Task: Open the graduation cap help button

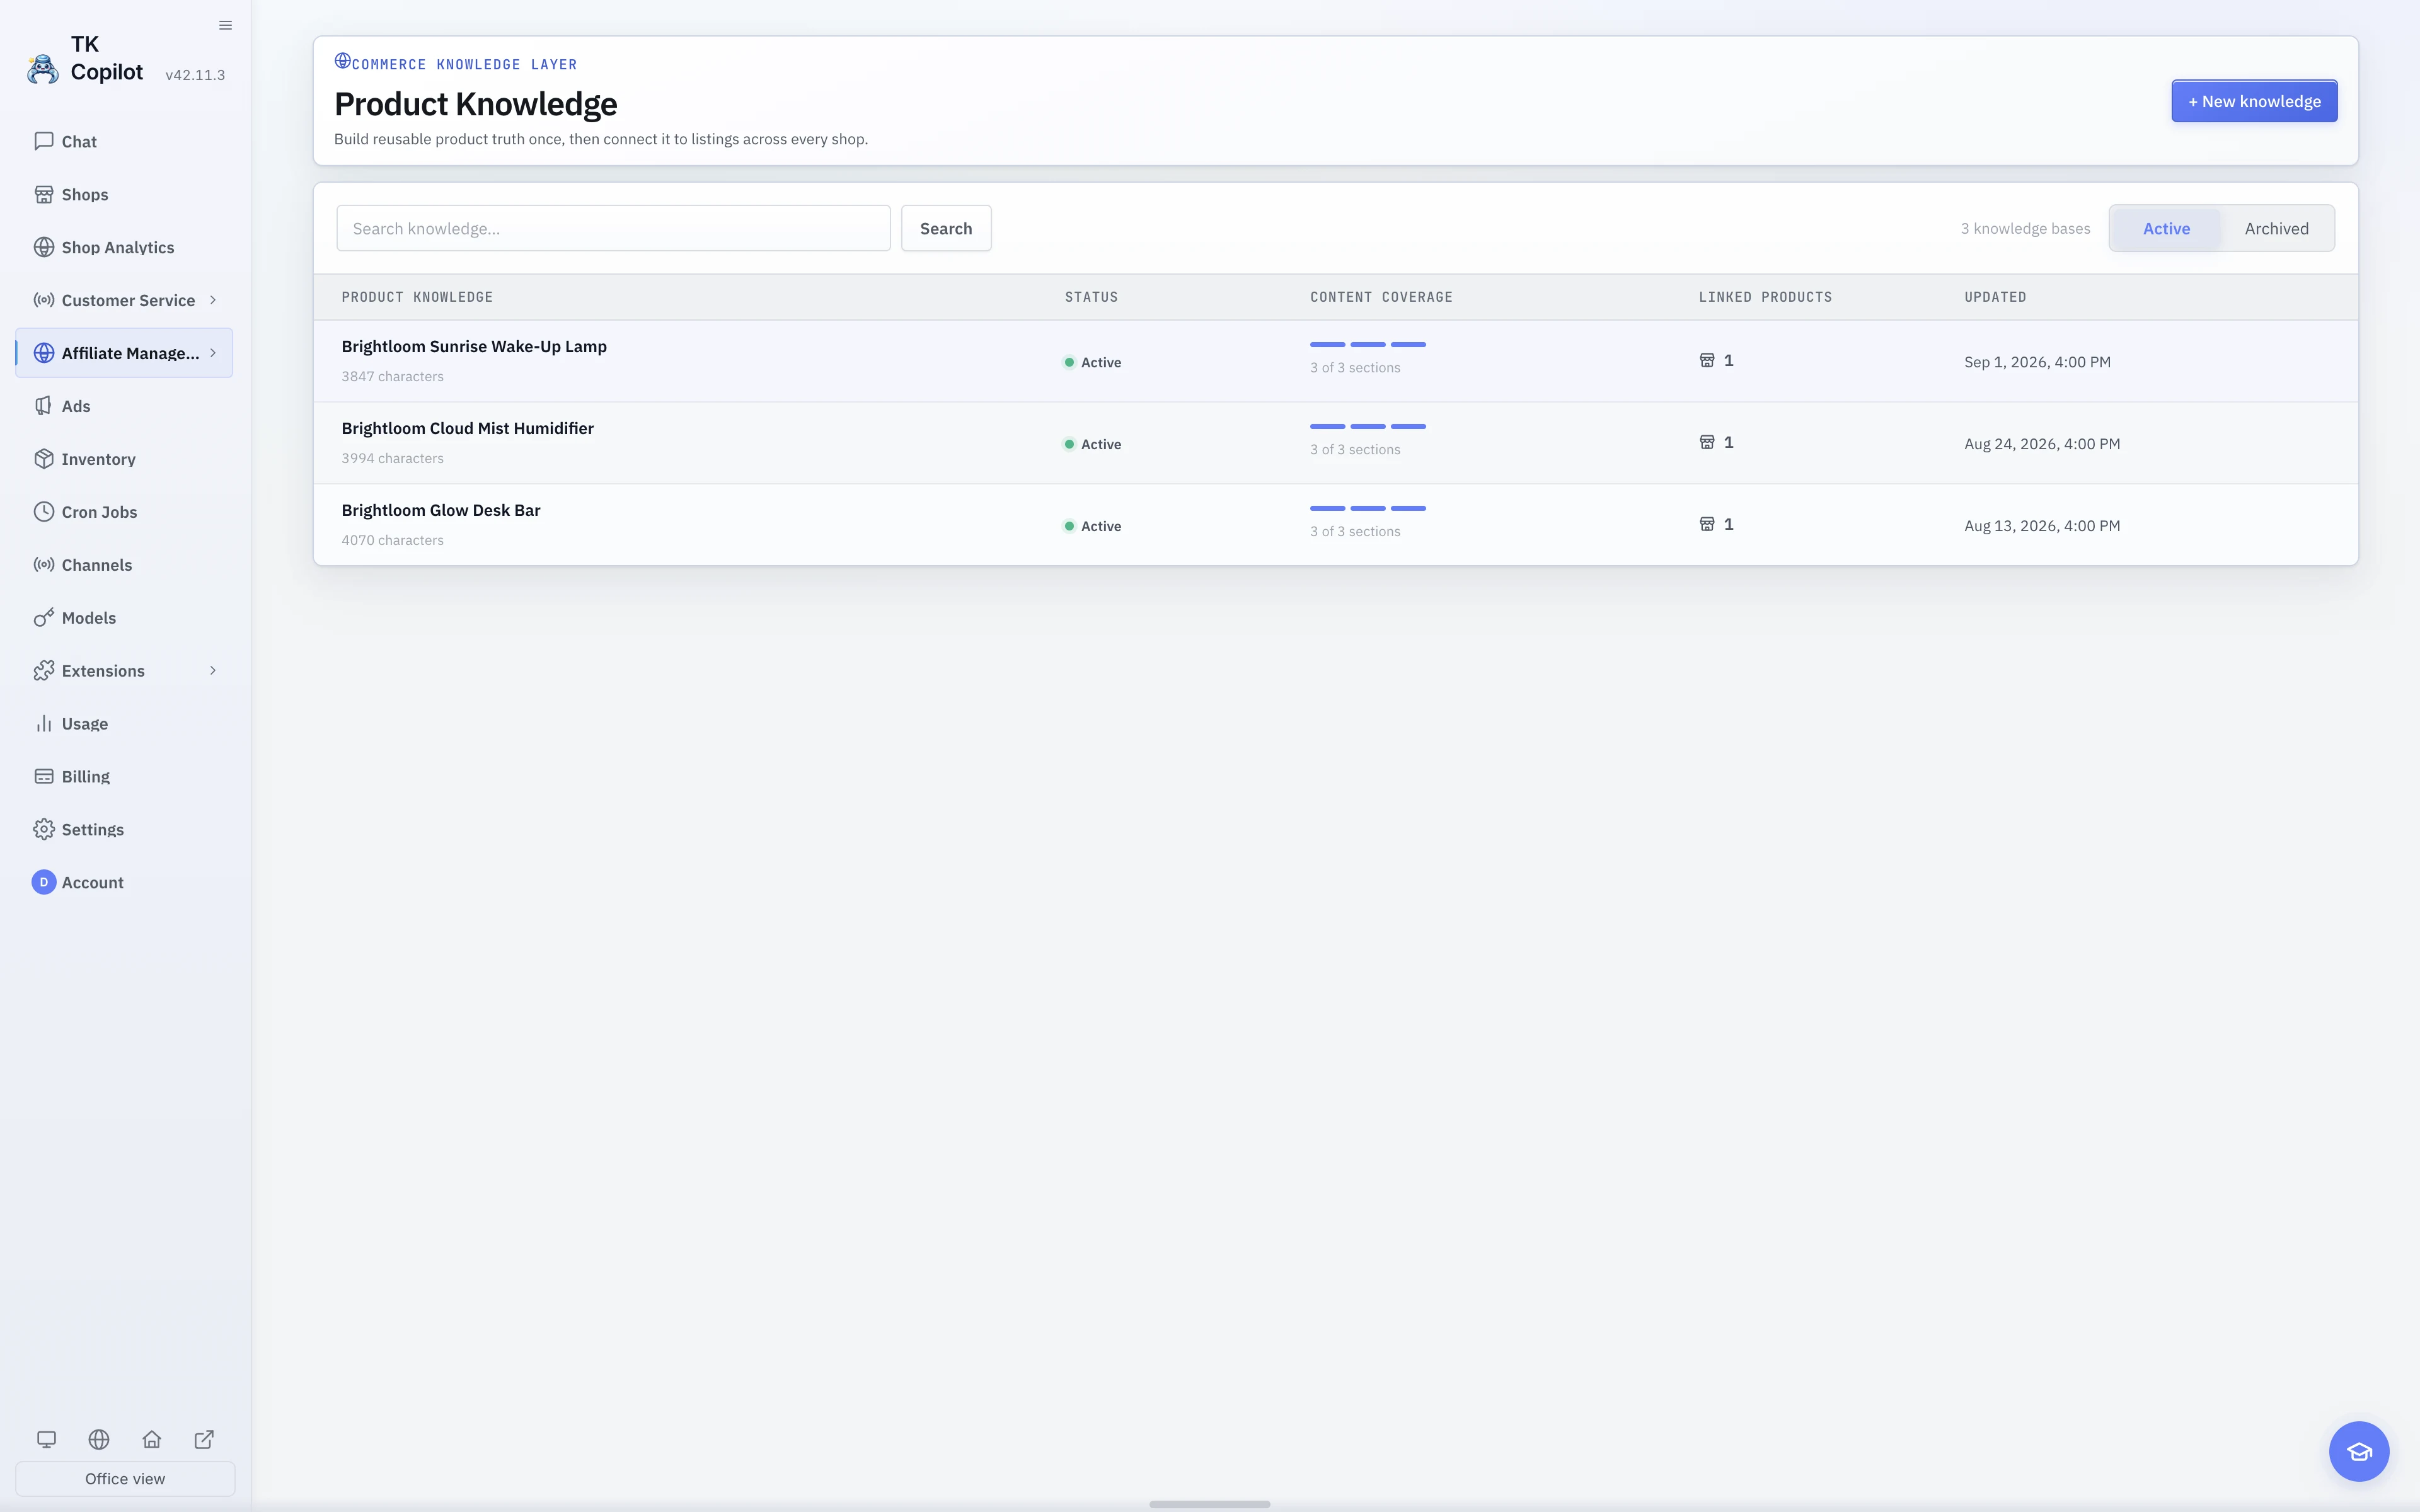Action: coord(2359,1451)
